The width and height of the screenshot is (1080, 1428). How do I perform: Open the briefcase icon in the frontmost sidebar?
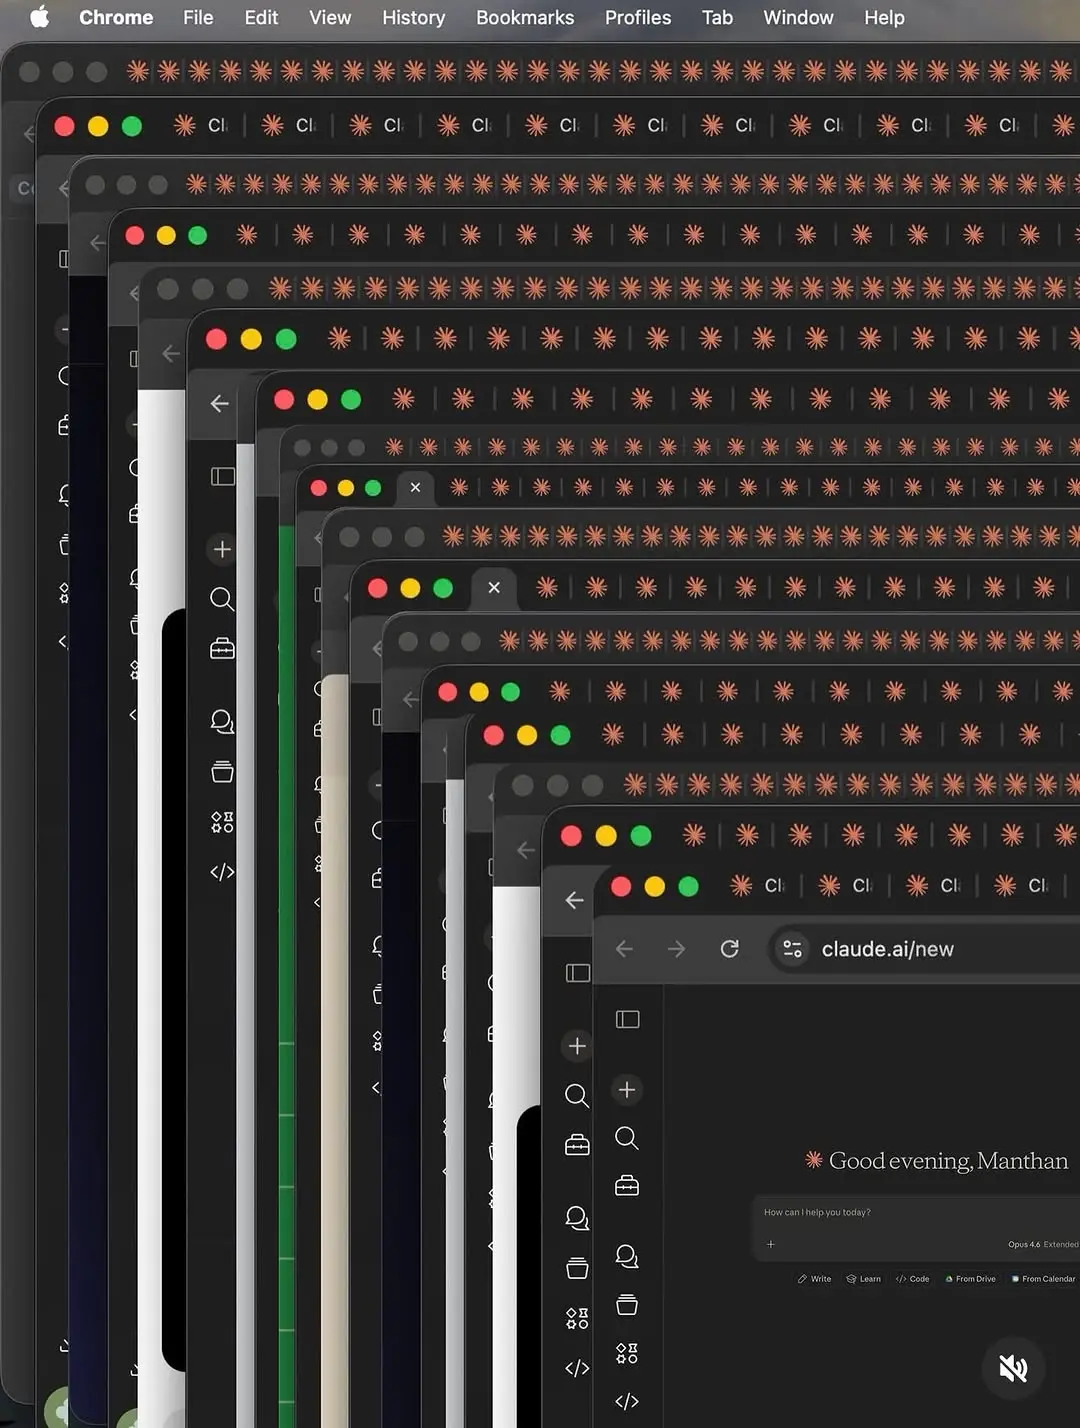pos(627,1186)
